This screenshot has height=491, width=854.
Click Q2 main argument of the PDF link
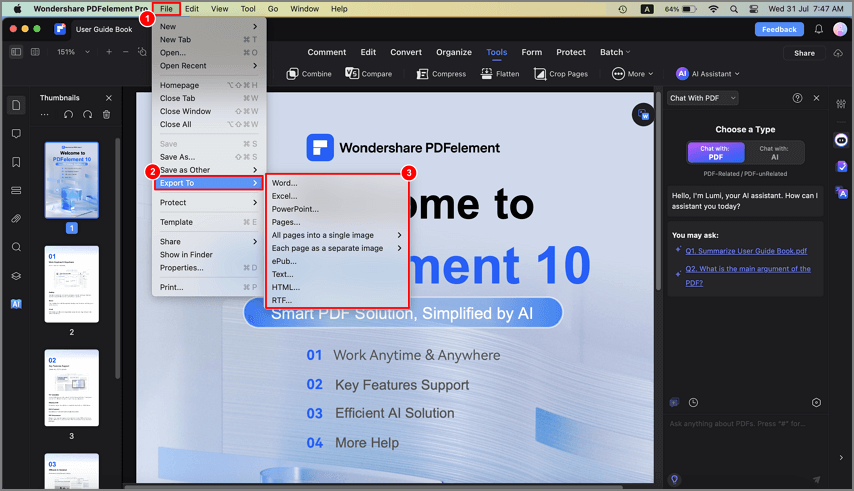(x=748, y=275)
